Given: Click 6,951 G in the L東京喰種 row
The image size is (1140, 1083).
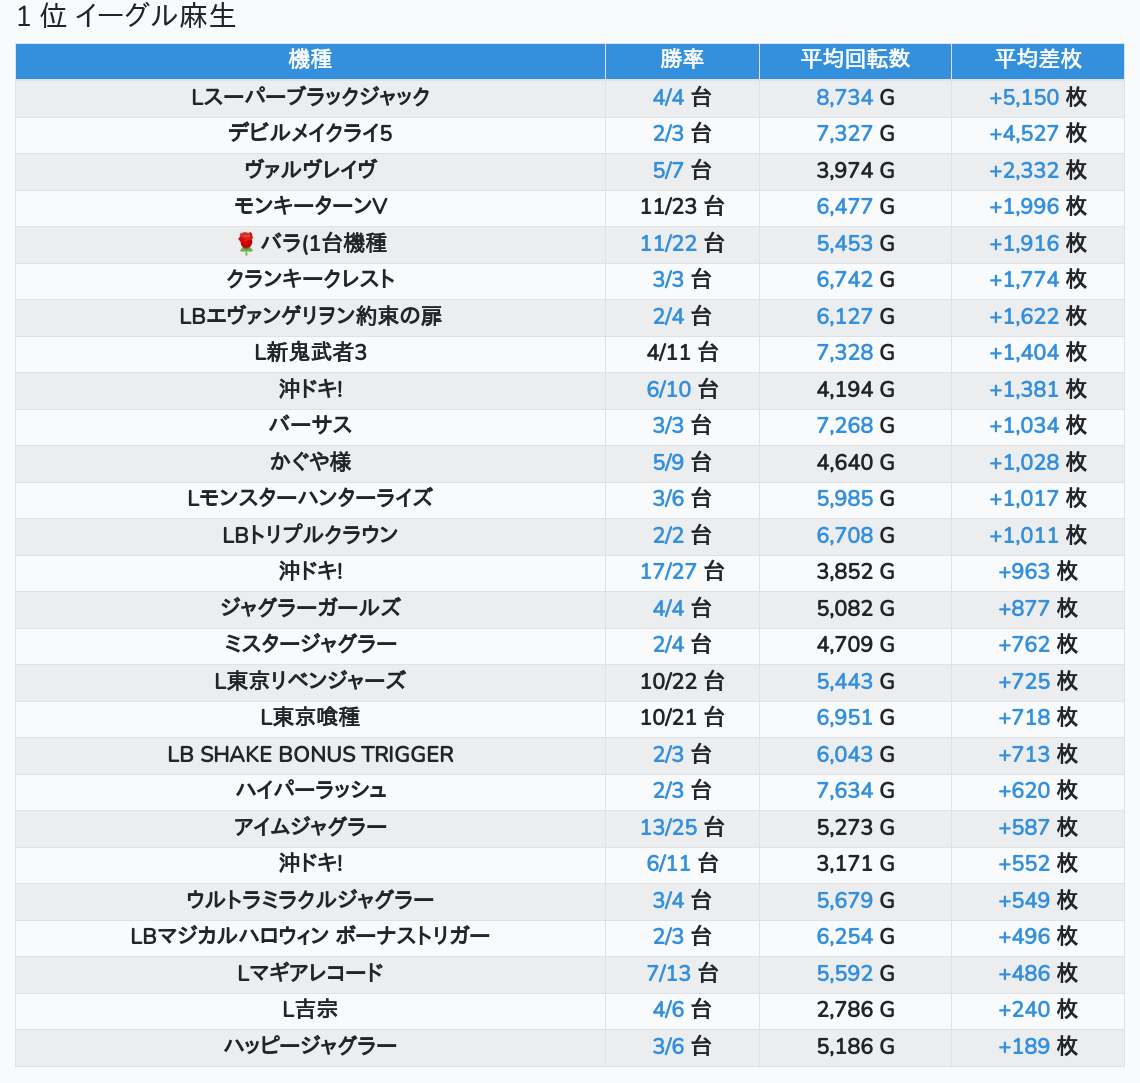Looking at the screenshot, I should point(845,717).
